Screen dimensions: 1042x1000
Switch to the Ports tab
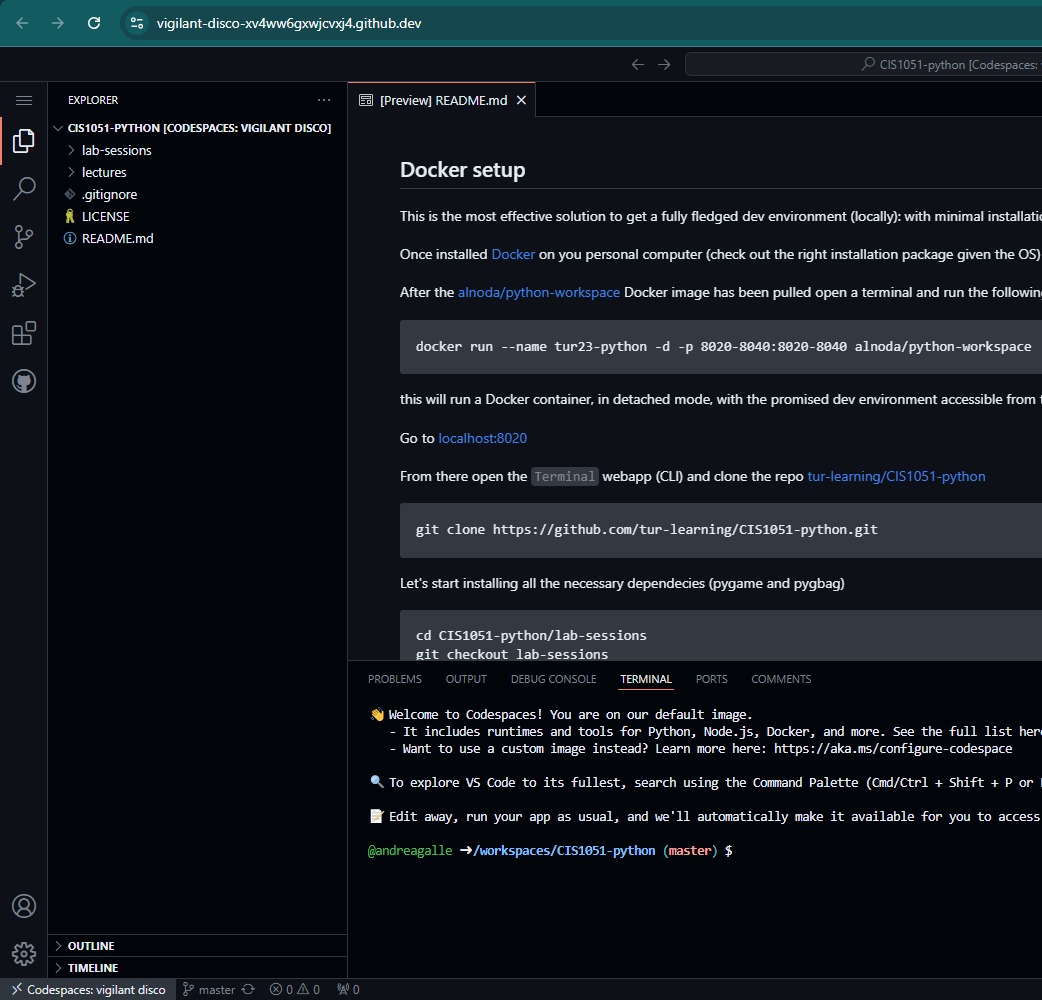712,679
